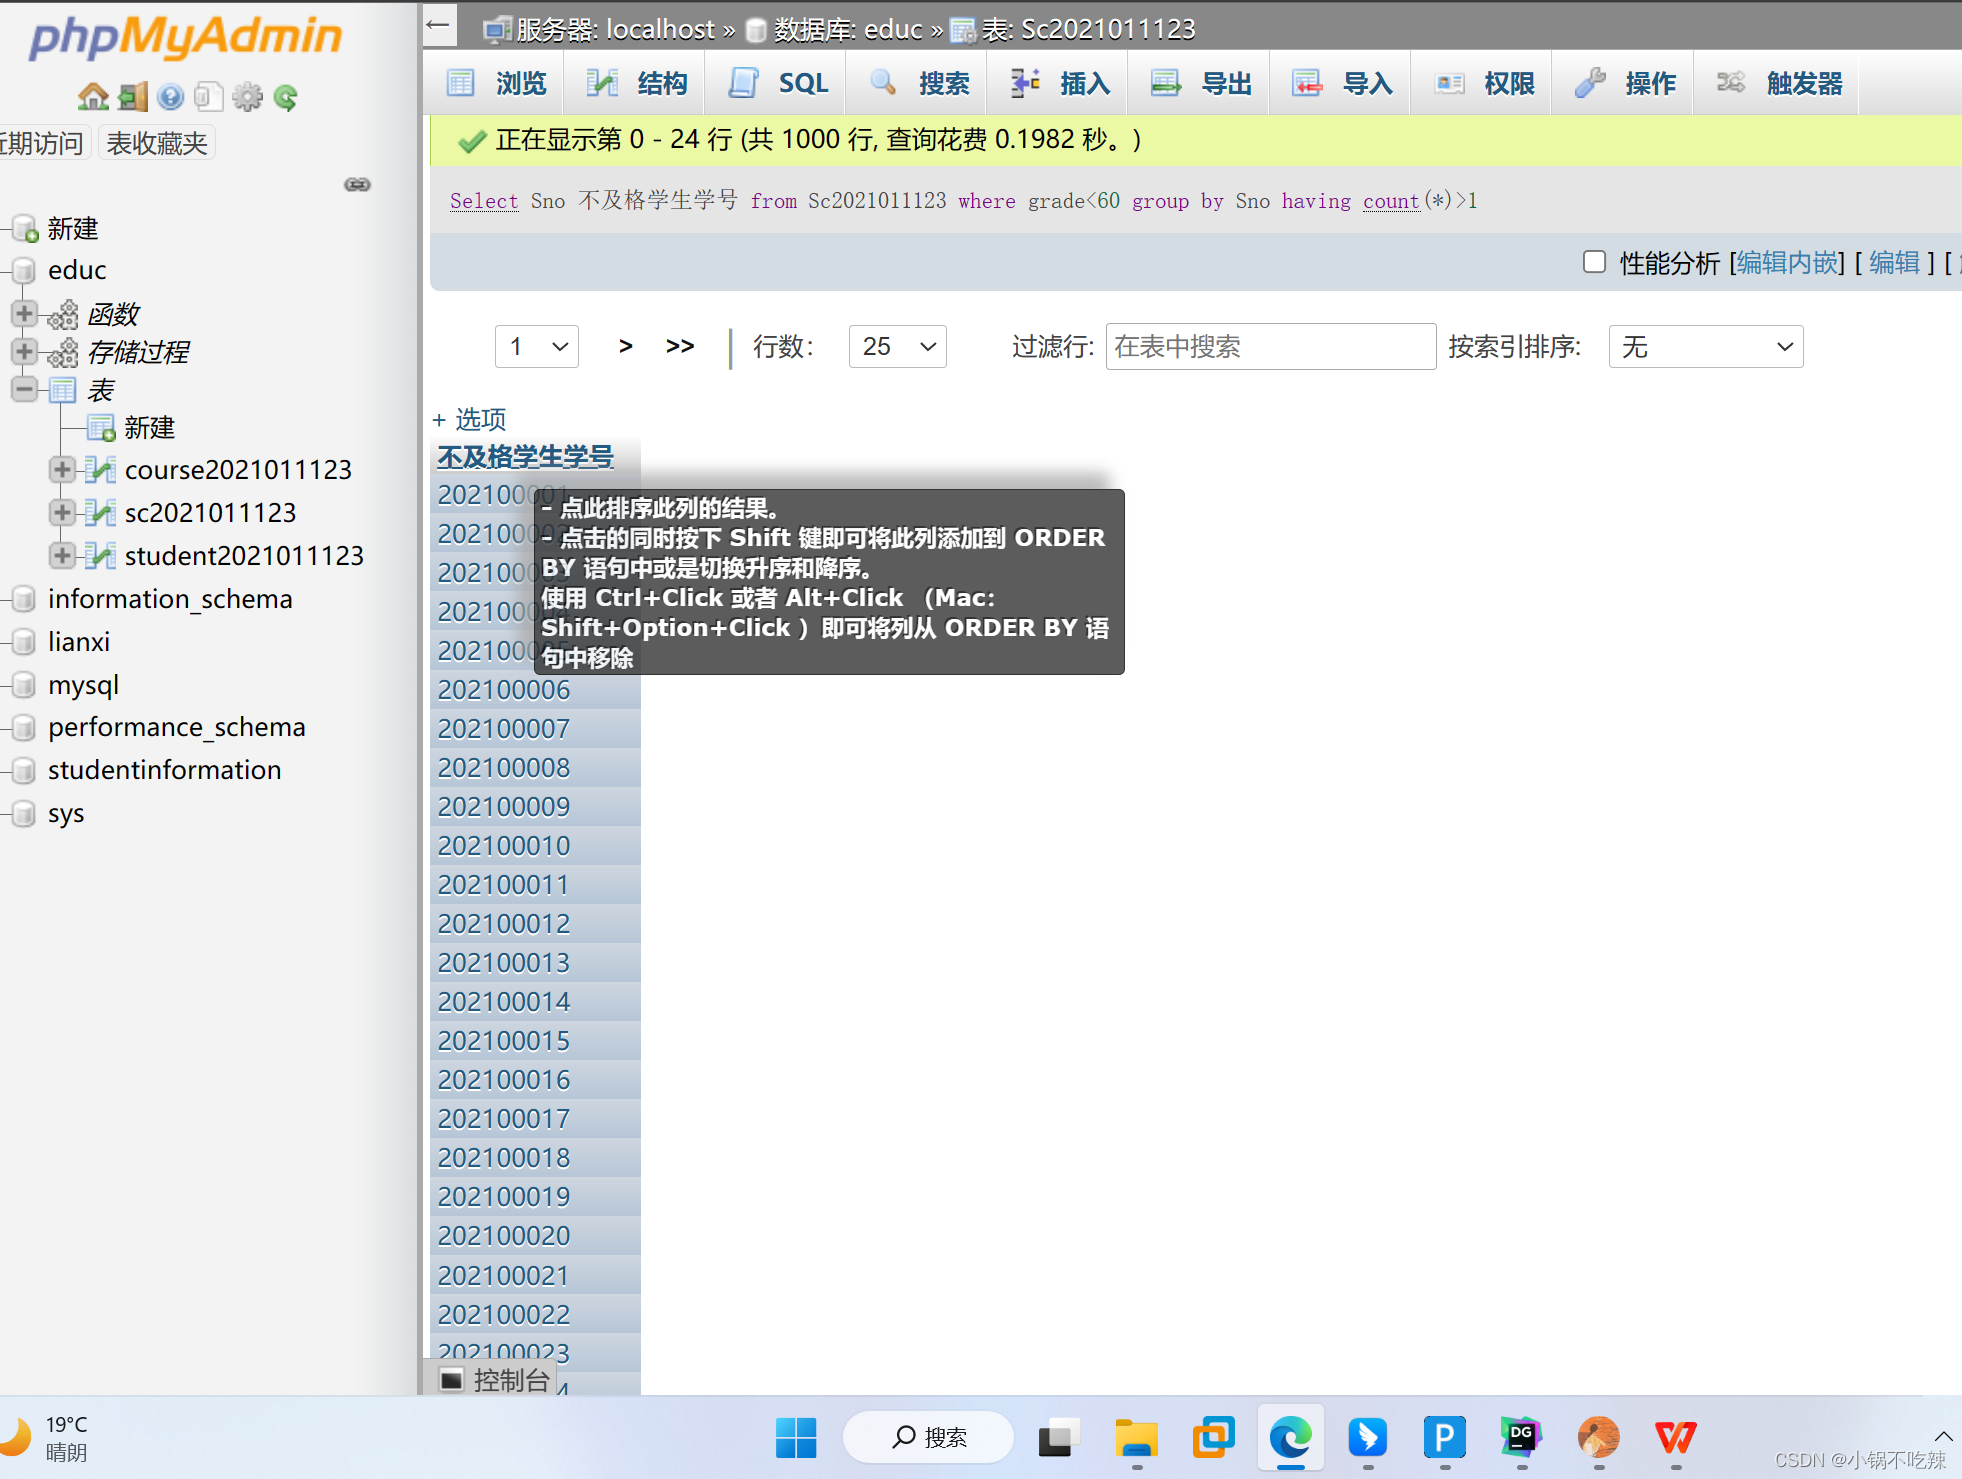Open the 行数 rows-per-page dropdown
Image resolution: width=1962 pixels, height=1479 pixels.
[896, 346]
